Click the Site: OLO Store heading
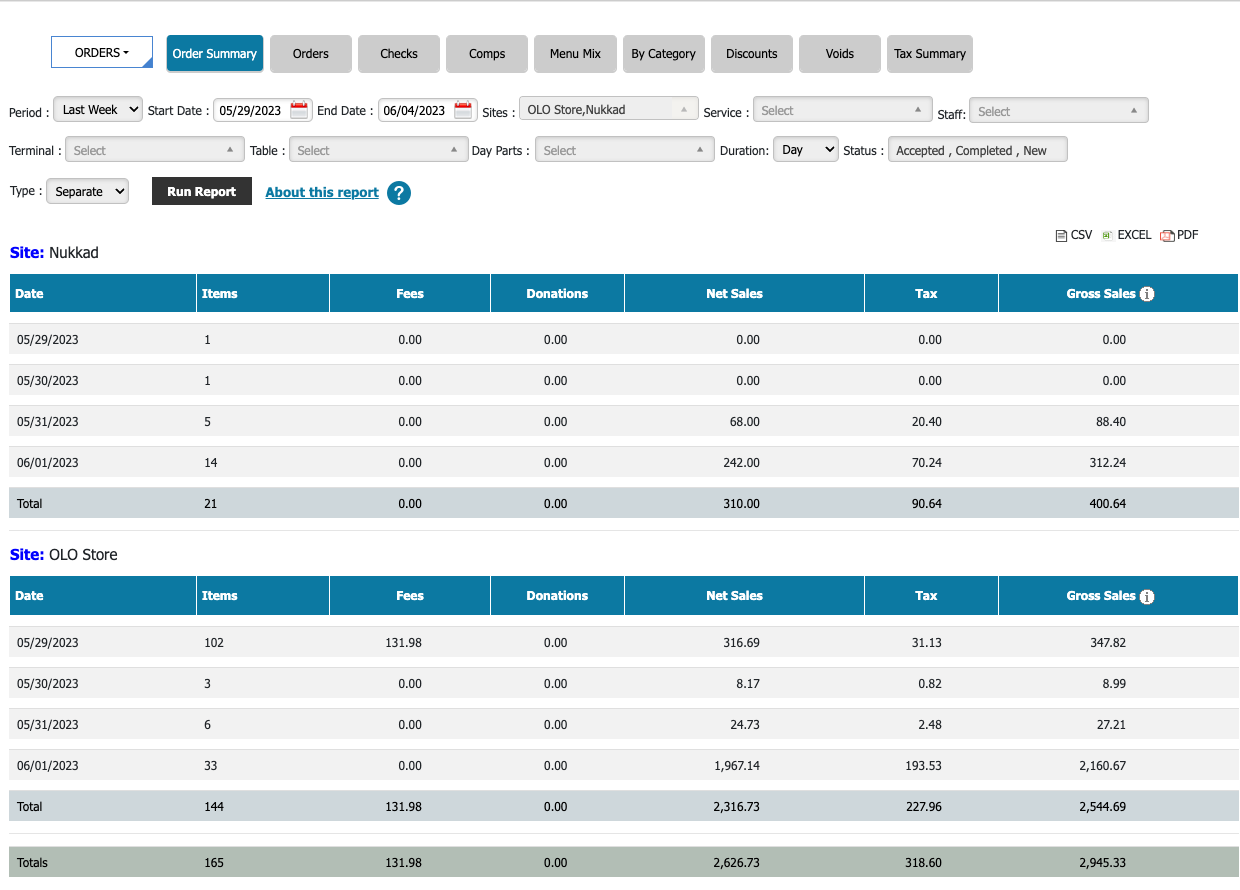The width and height of the screenshot is (1240, 890). [x=64, y=555]
